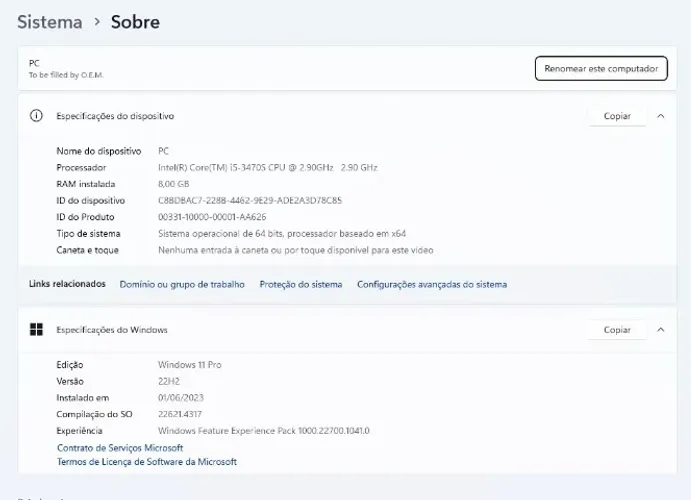Select the OS build value 22621.4317

click(x=180, y=414)
